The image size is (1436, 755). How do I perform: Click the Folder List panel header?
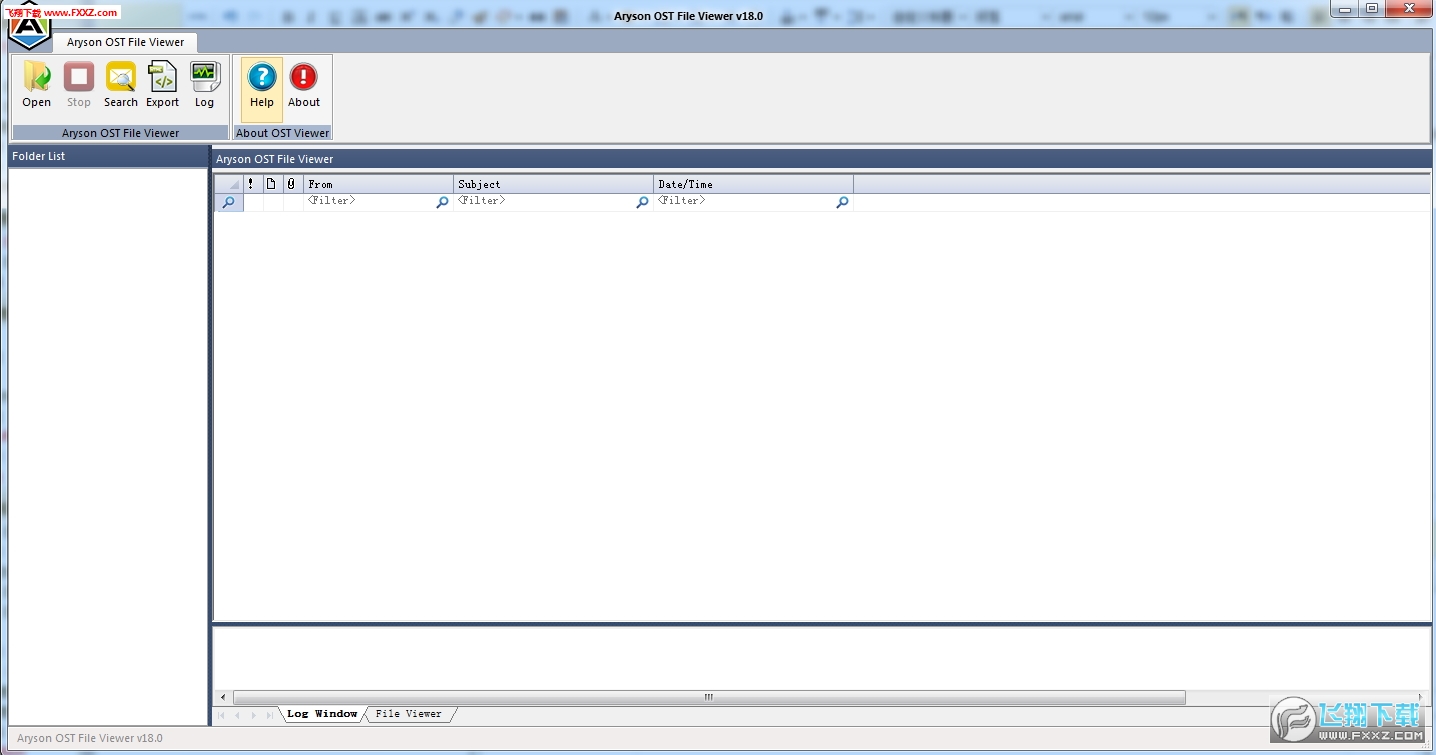point(108,157)
